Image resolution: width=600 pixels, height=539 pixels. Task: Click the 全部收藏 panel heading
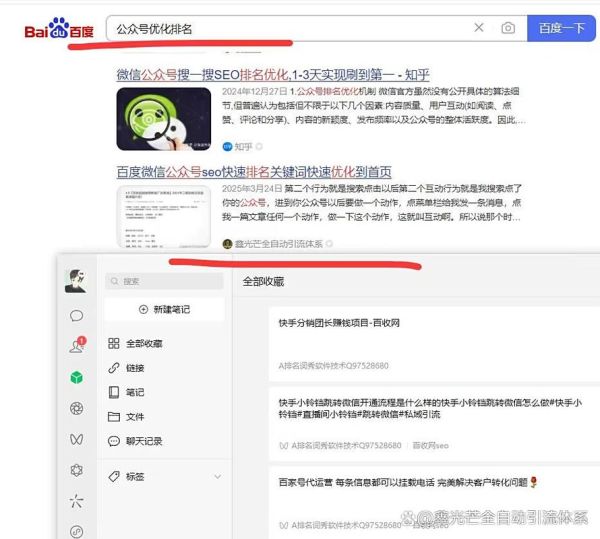[263, 282]
